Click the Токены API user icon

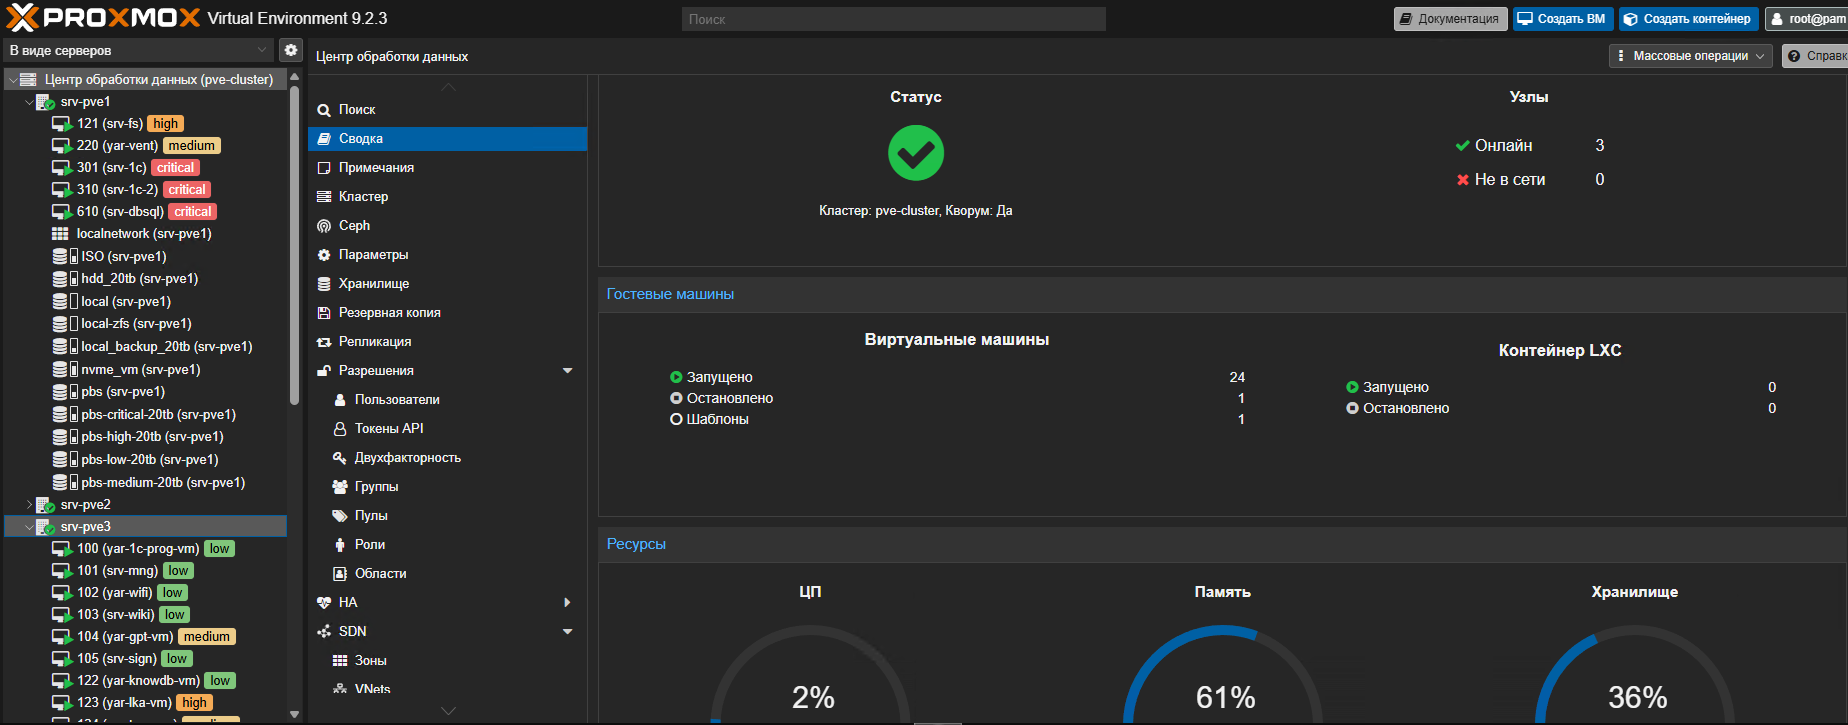click(x=340, y=429)
